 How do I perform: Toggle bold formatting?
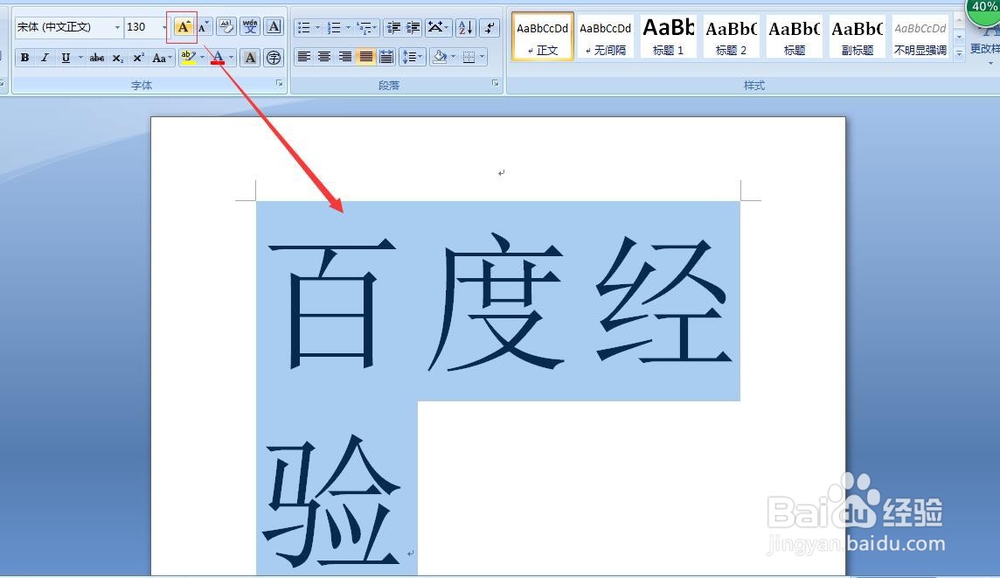25,57
